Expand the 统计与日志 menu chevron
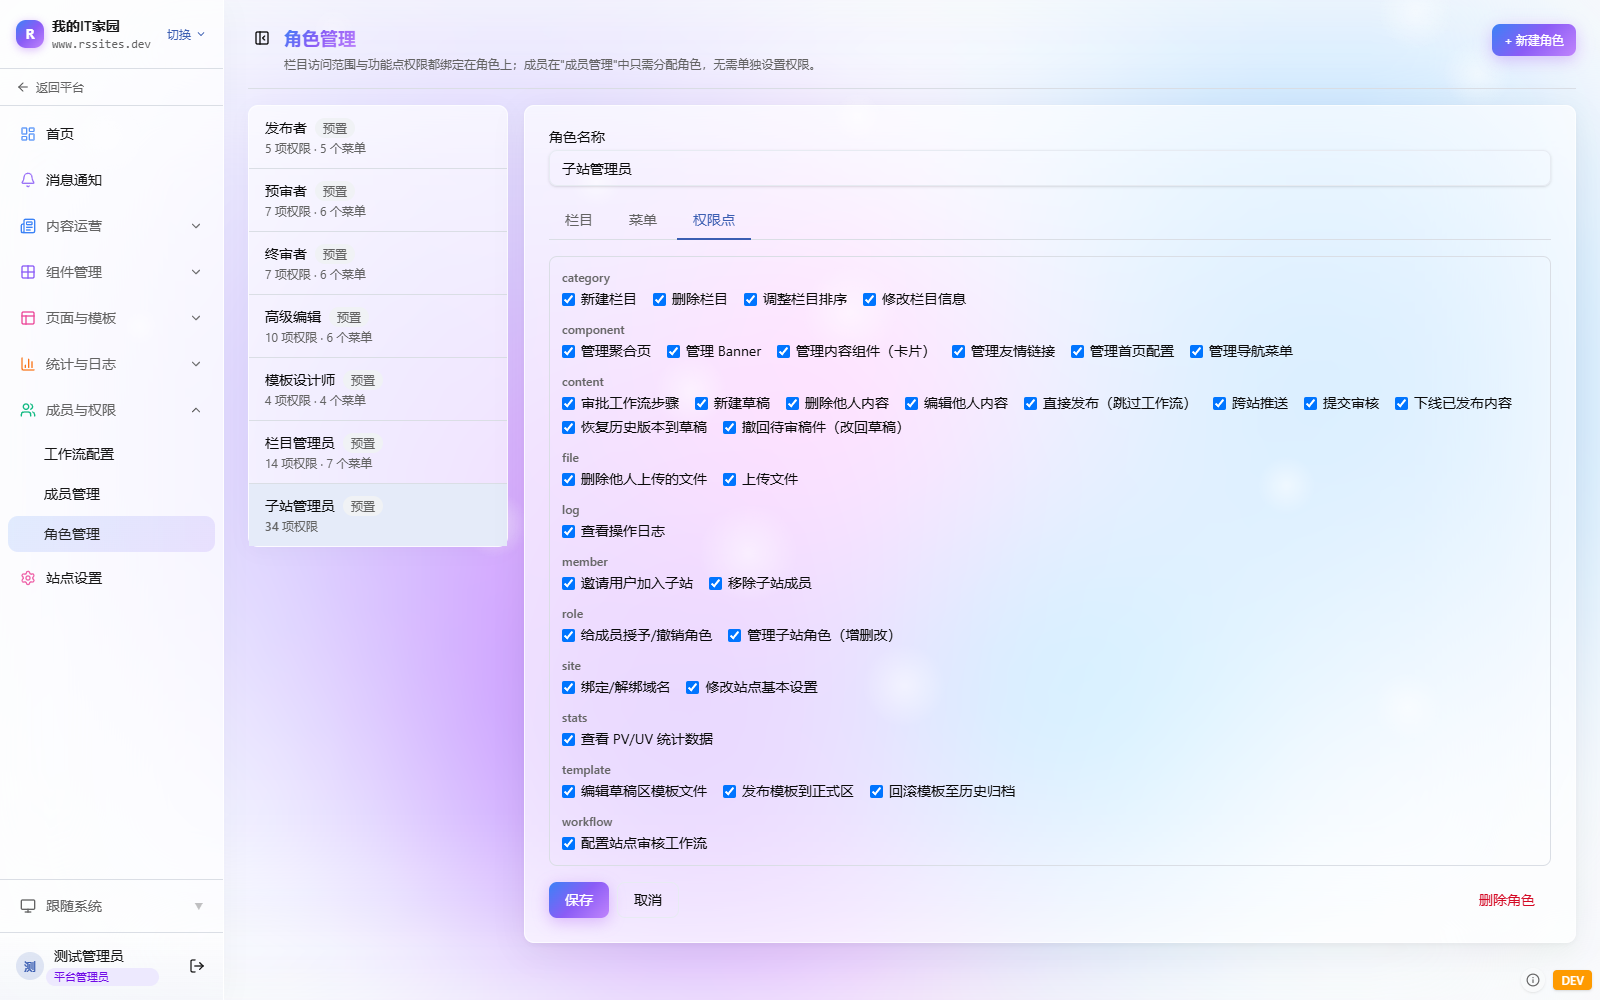The width and height of the screenshot is (1600, 1000). tap(196, 364)
